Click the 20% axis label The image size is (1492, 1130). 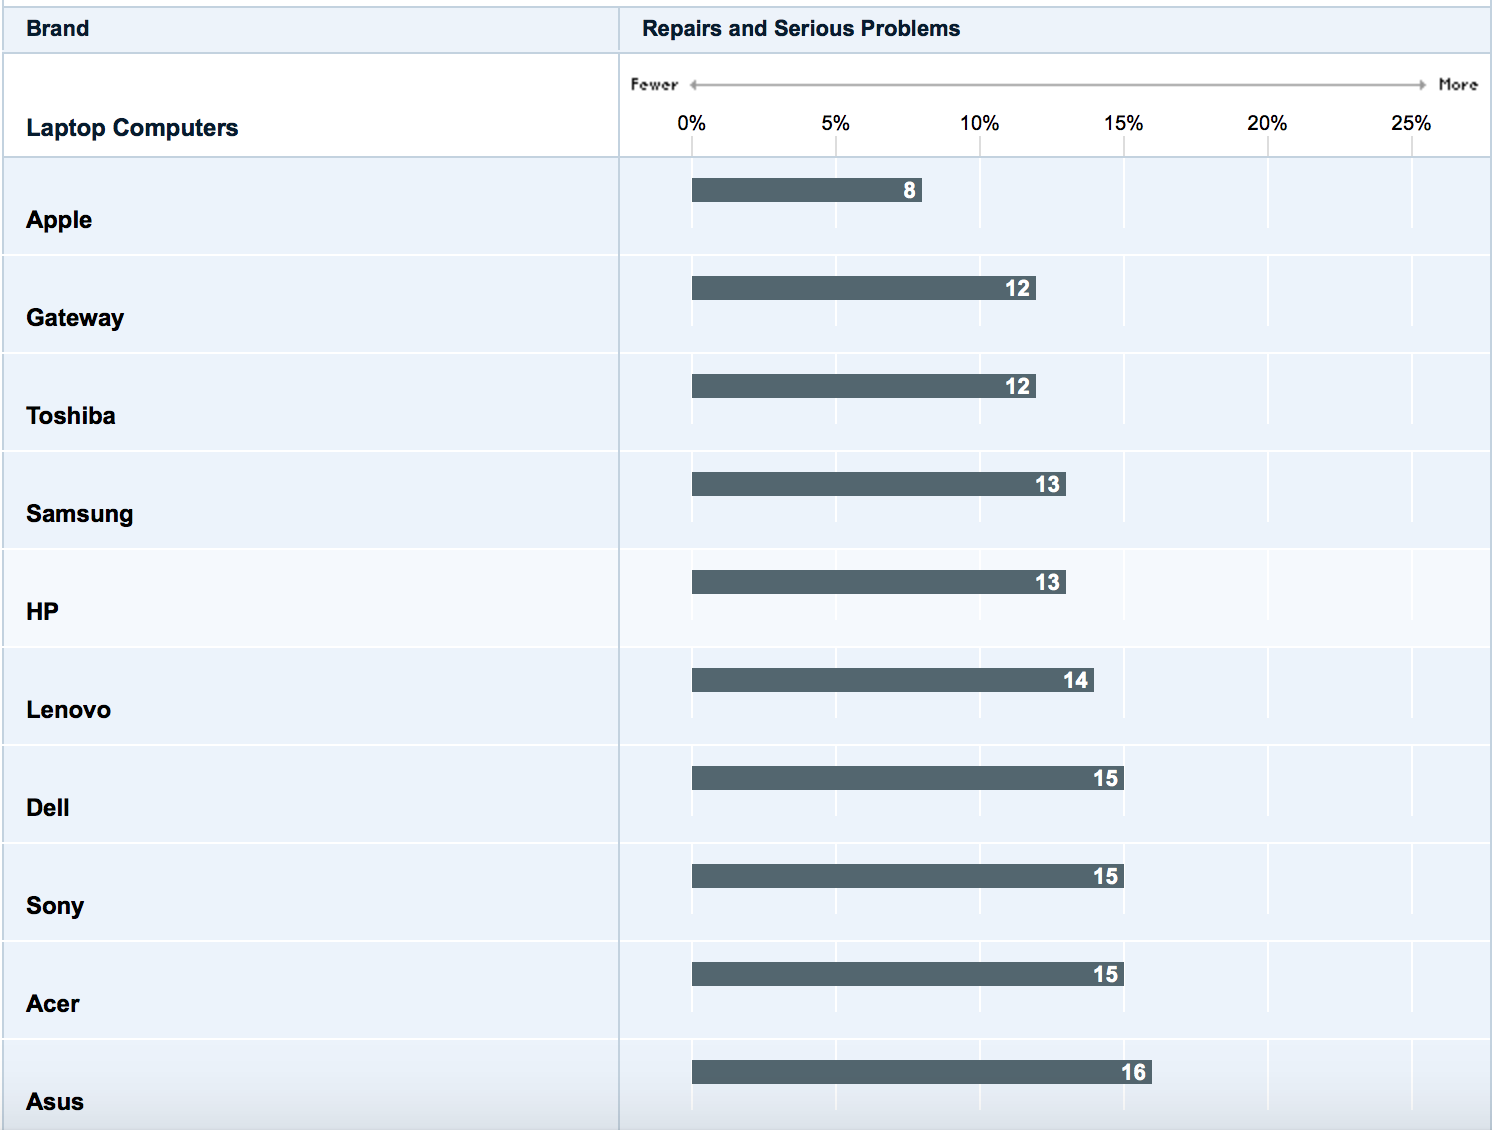[x=1267, y=123]
